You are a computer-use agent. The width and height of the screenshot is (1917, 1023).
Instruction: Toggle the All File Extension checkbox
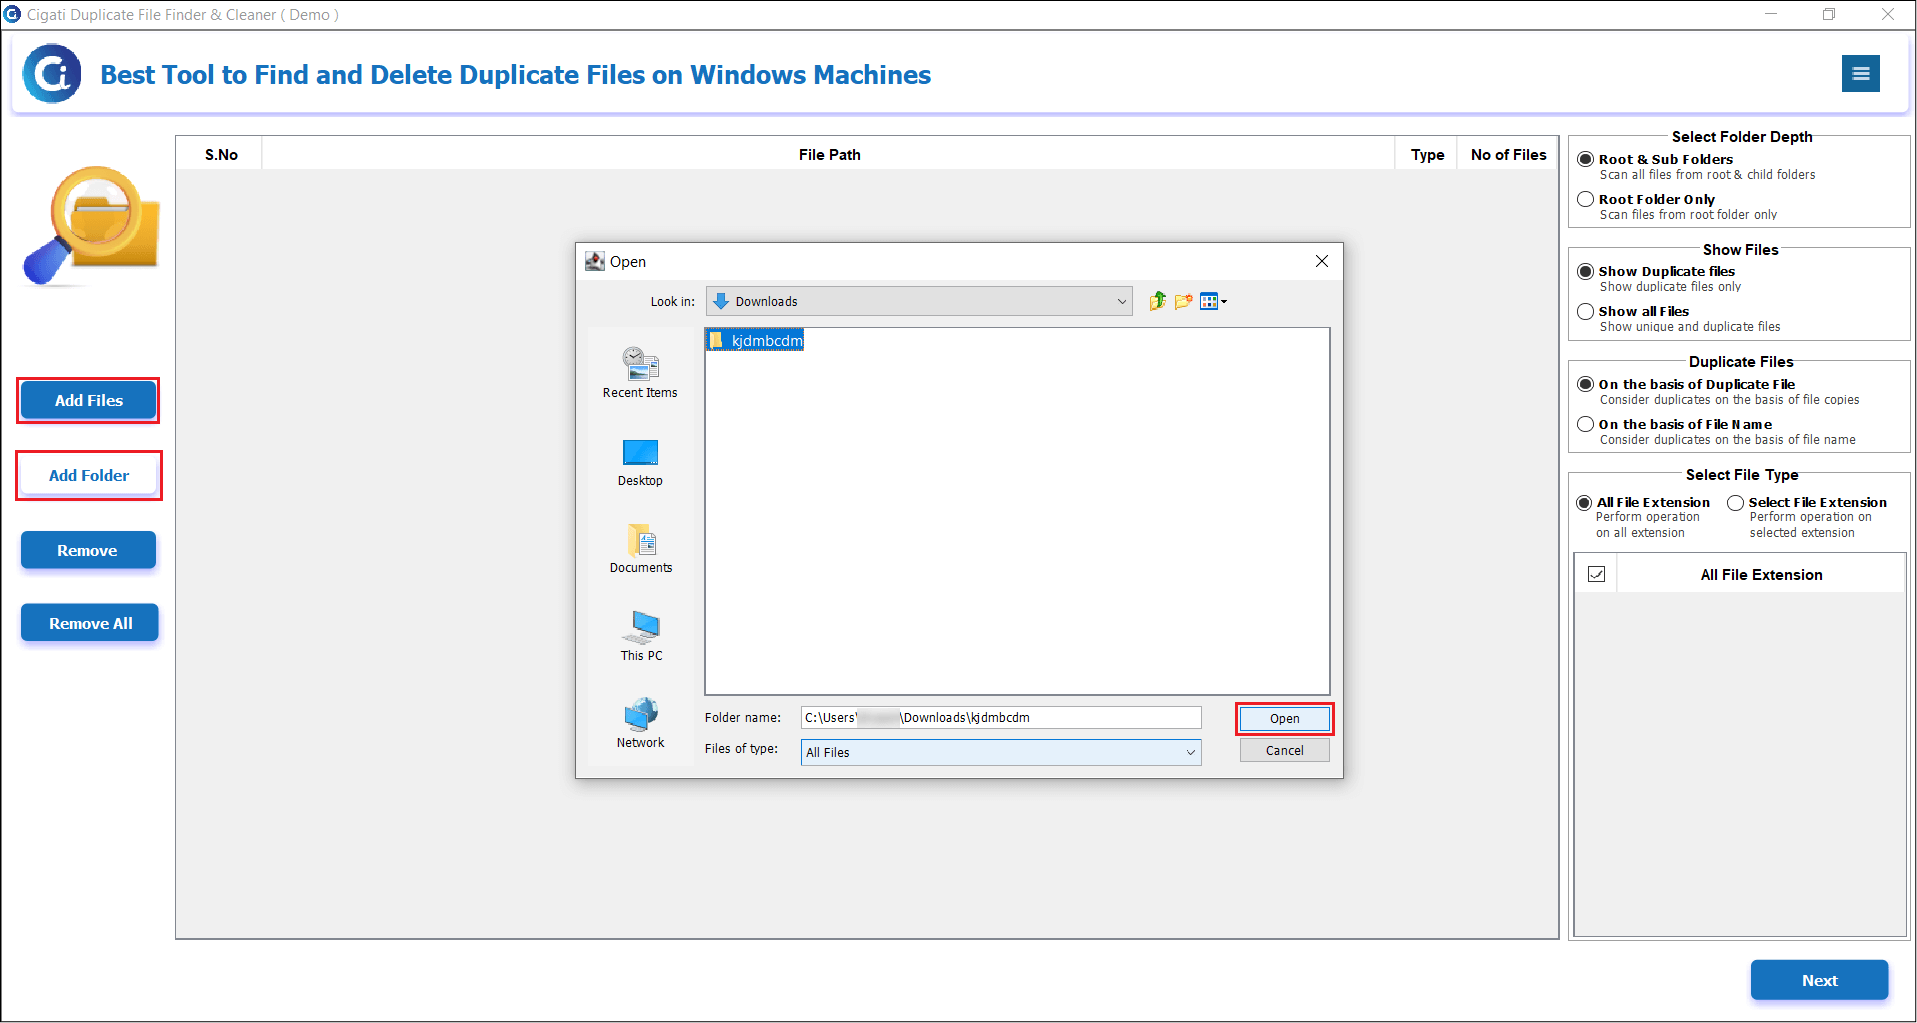(x=1596, y=574)
